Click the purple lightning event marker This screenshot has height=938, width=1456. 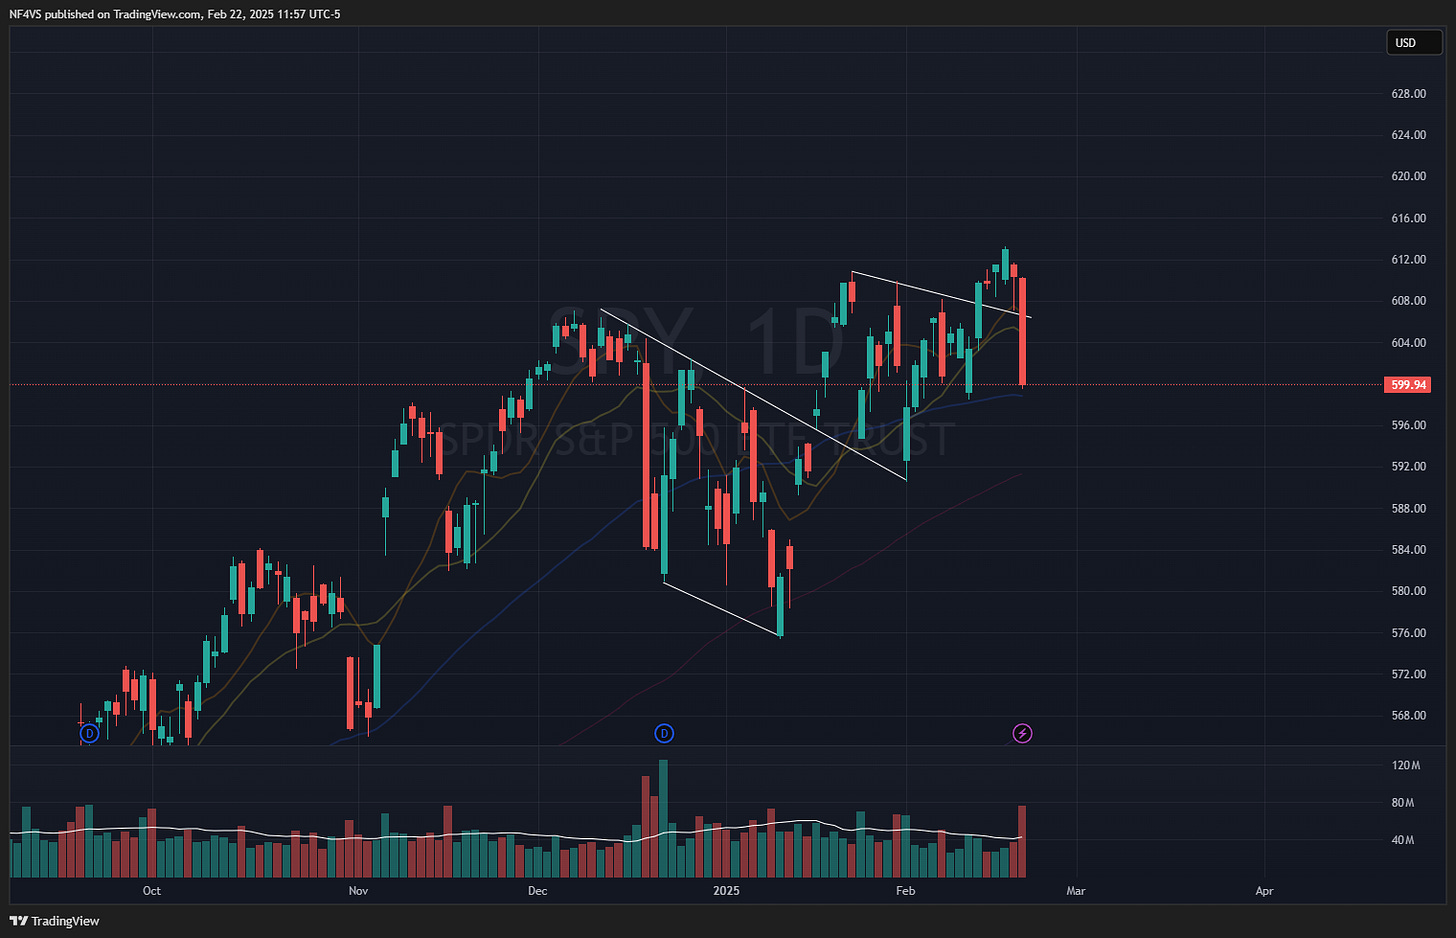tap(1022, 734)
